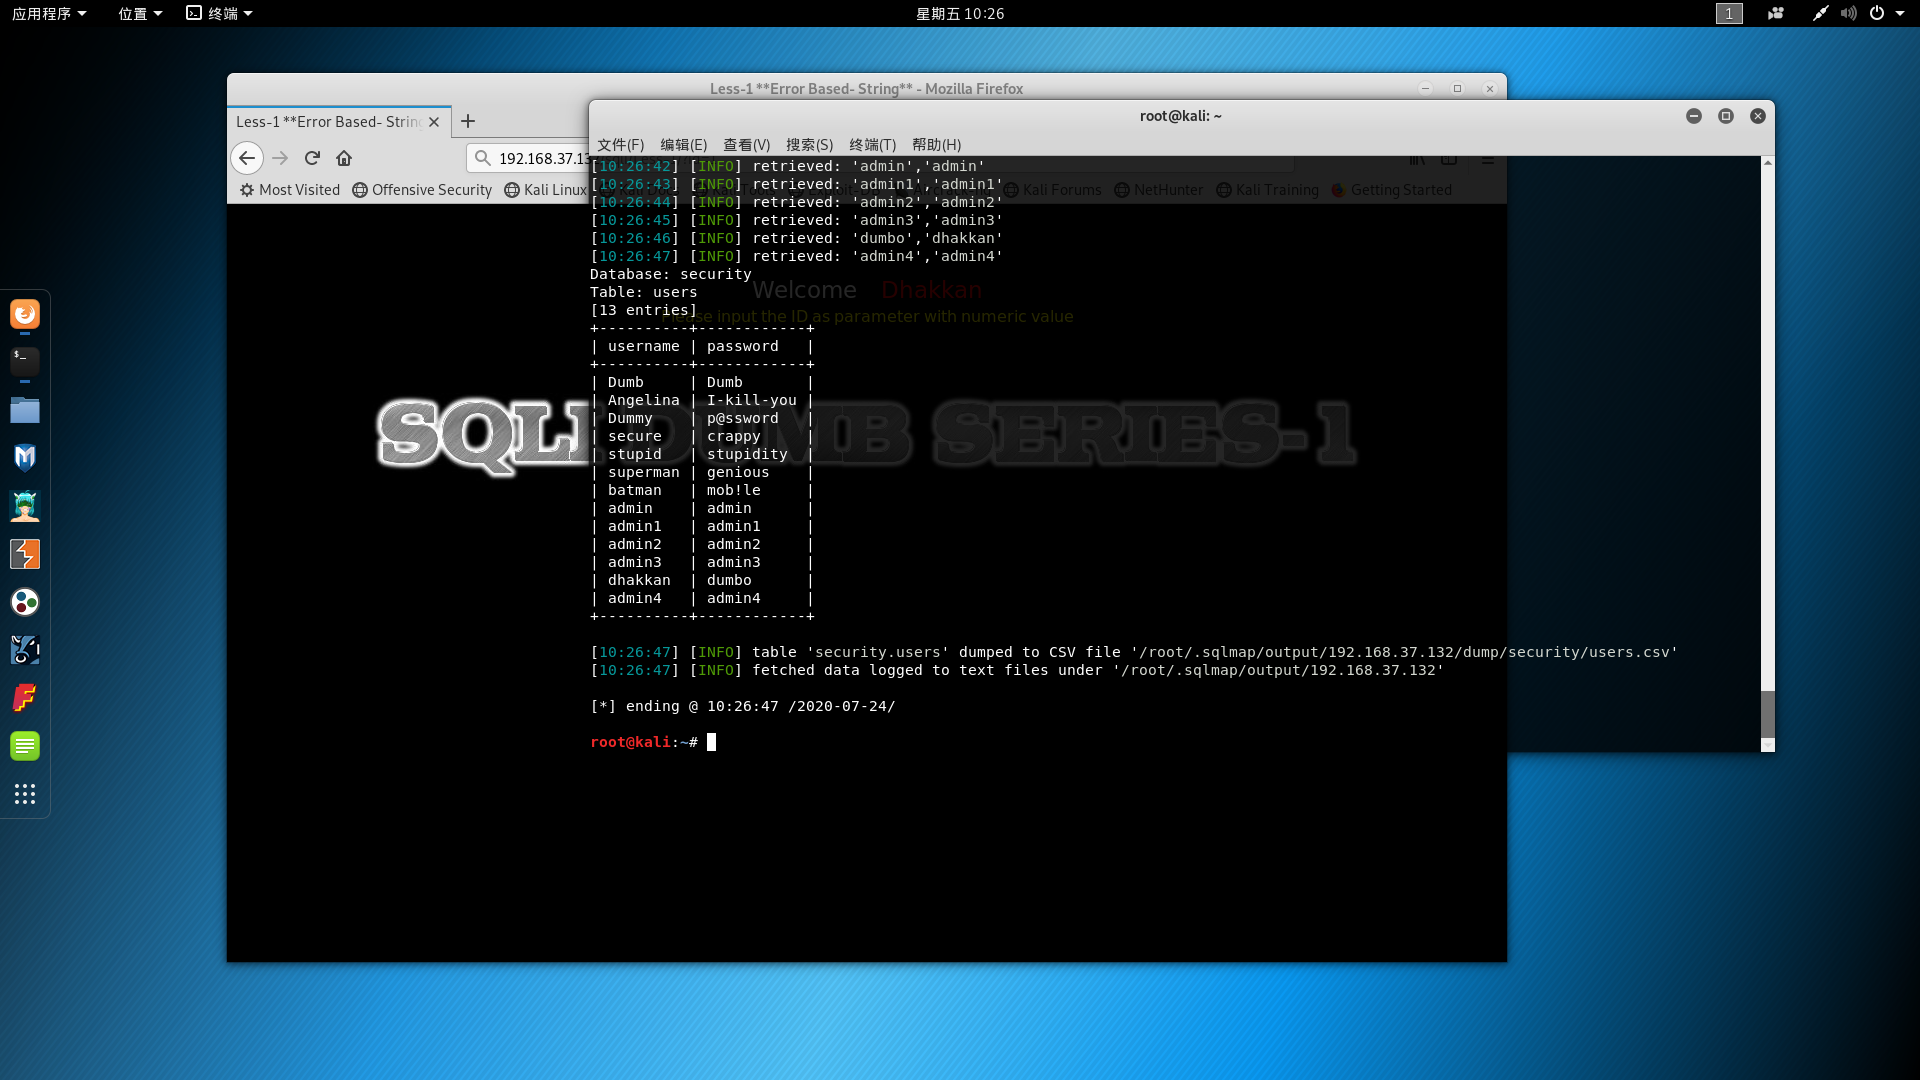Screen dimensions: 1920x1080
Task: Open the 搜索(S) terminal menu
Action: point(809,145)
